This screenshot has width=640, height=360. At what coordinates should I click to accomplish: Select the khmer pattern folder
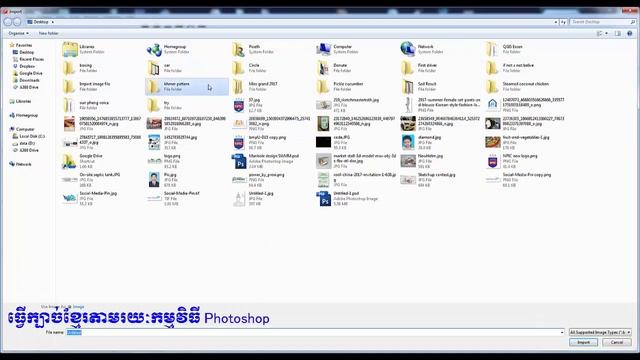[187, 87]
